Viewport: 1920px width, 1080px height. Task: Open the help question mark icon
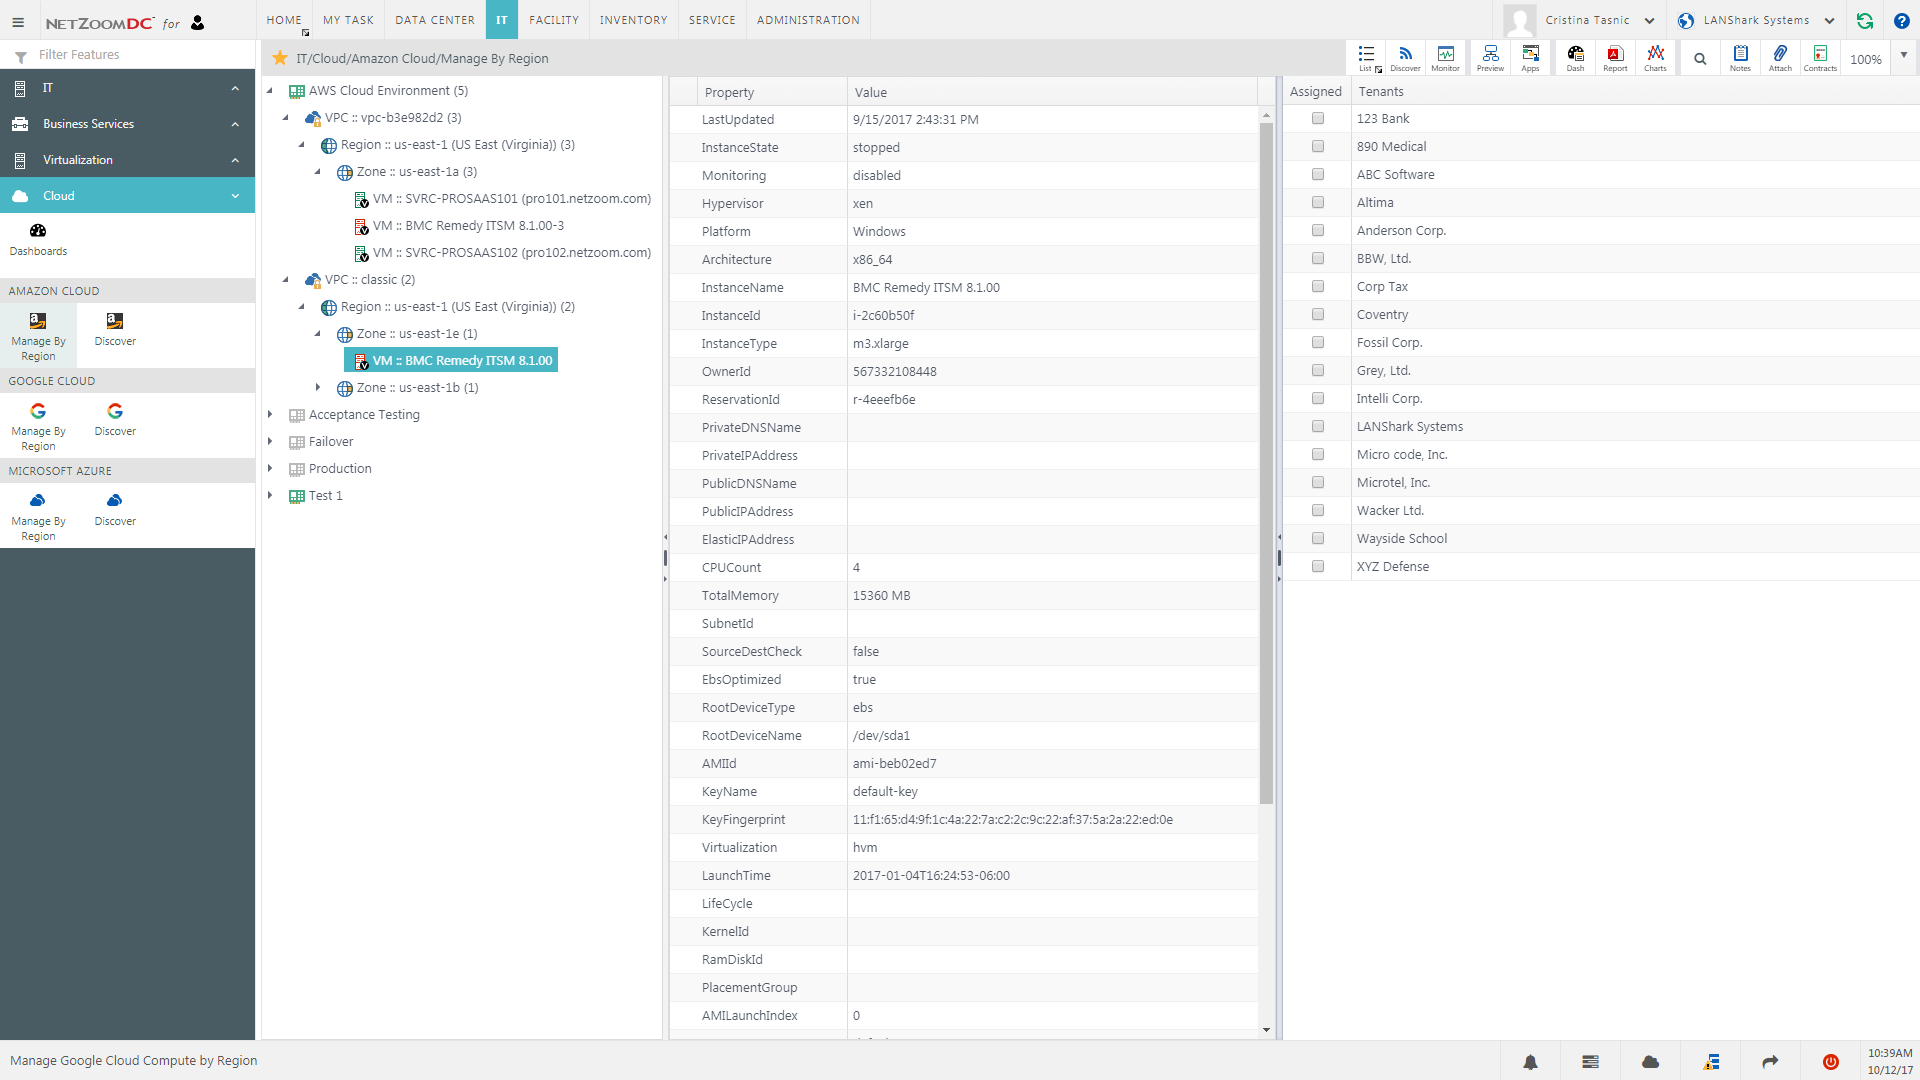coord(1901,21)
